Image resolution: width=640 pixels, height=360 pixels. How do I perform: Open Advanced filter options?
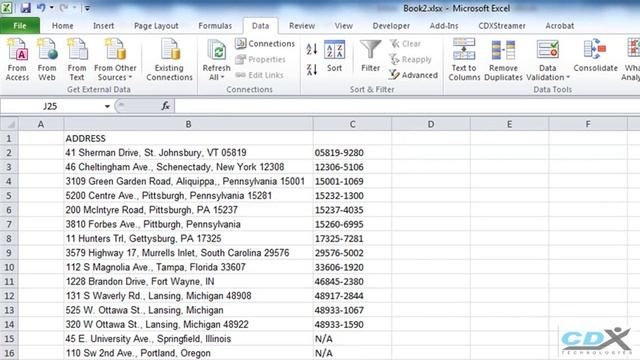click(413, 75)
